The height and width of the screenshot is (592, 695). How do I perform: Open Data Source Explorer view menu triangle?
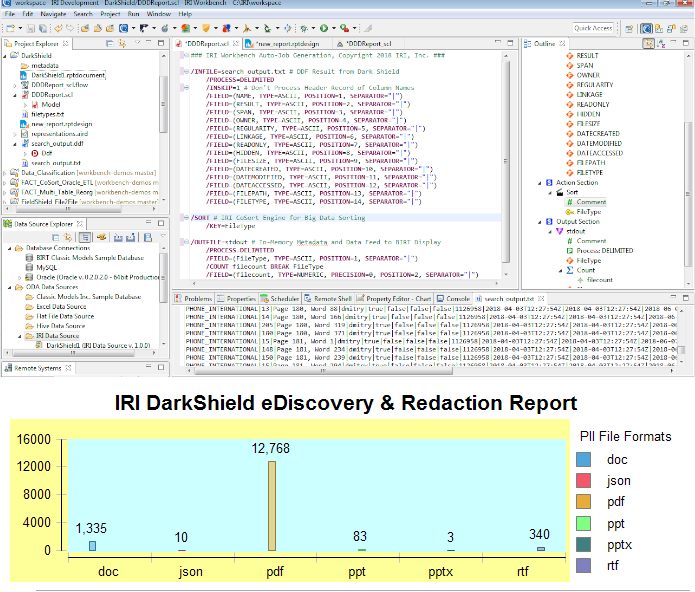coord(163,237)
